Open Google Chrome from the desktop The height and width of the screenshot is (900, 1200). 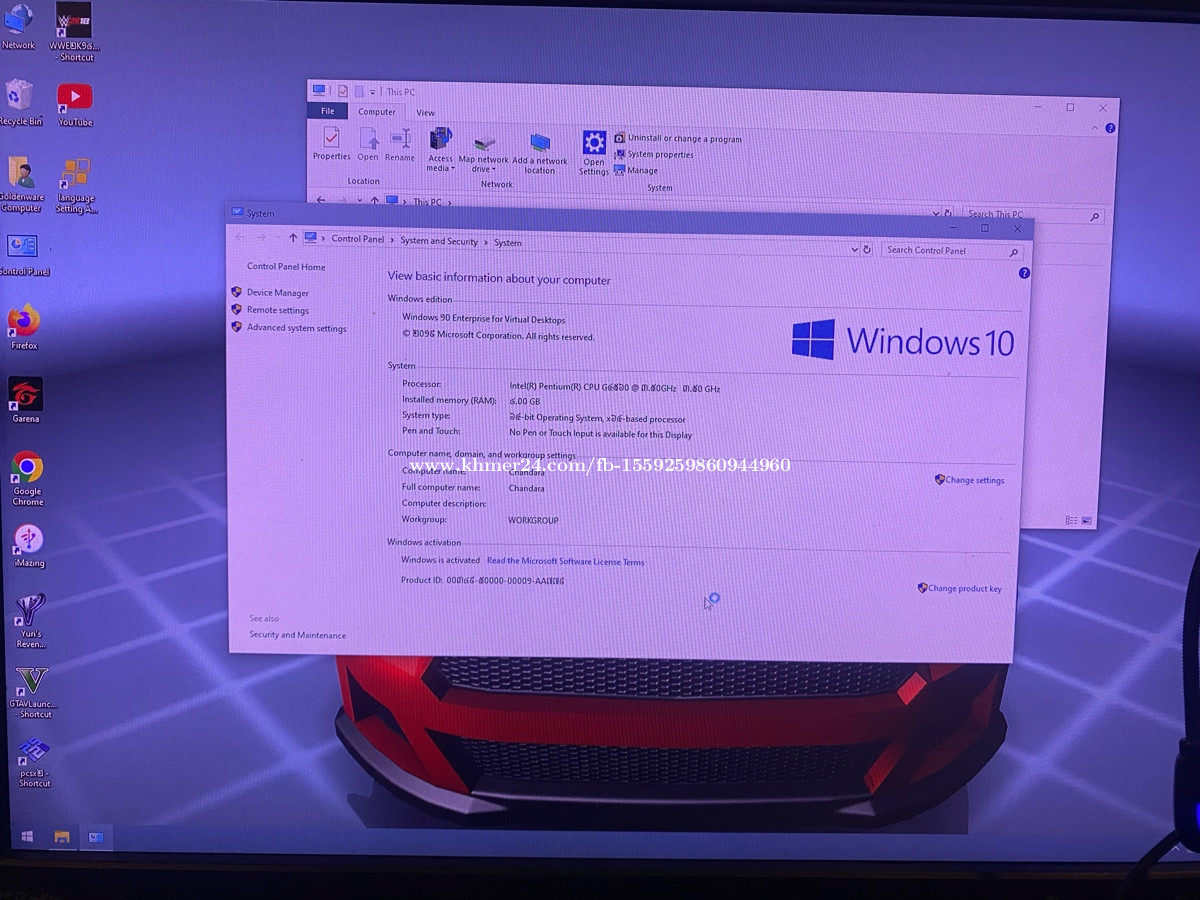(x=27, y=478)
